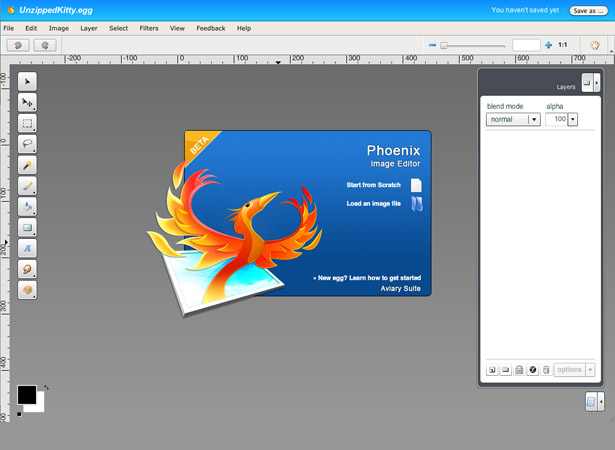Select the transform move tool
The height and width of the screenshot is (450, 615).
click(27, 102)
